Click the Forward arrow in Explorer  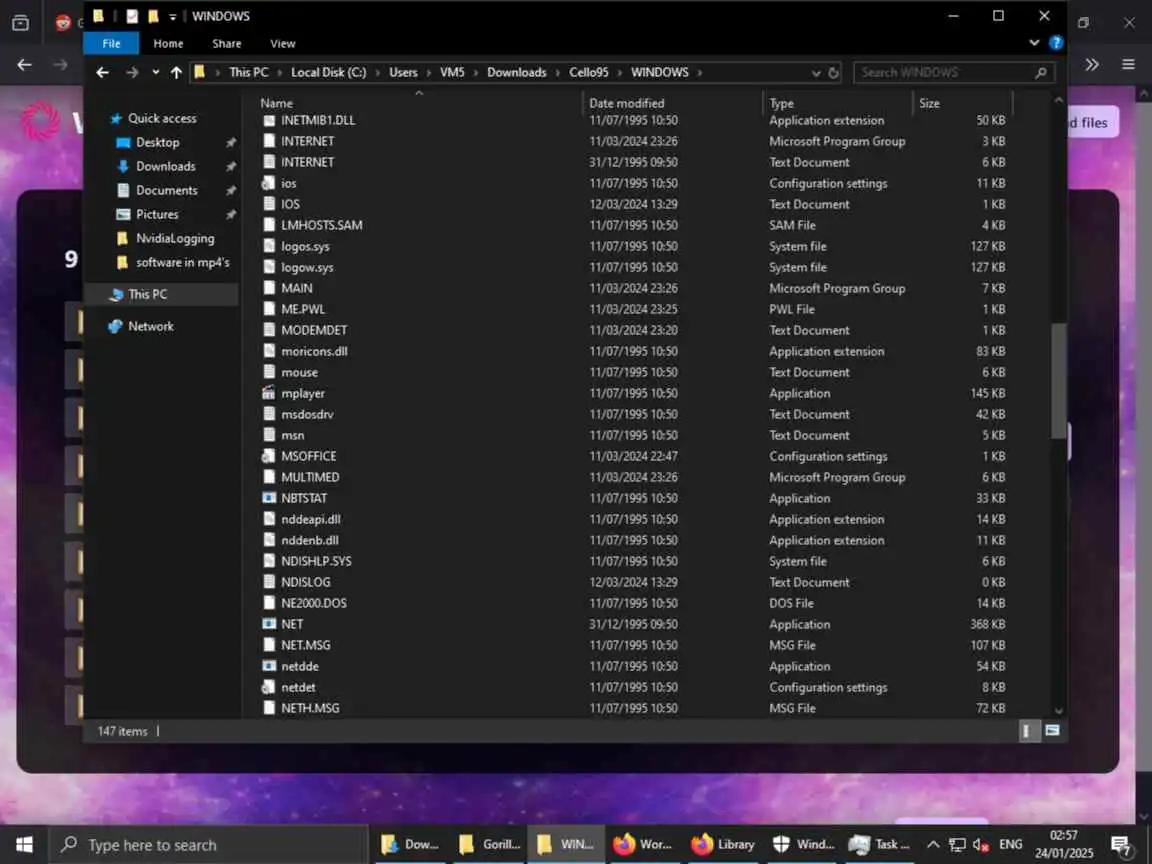tap(132, 72)
